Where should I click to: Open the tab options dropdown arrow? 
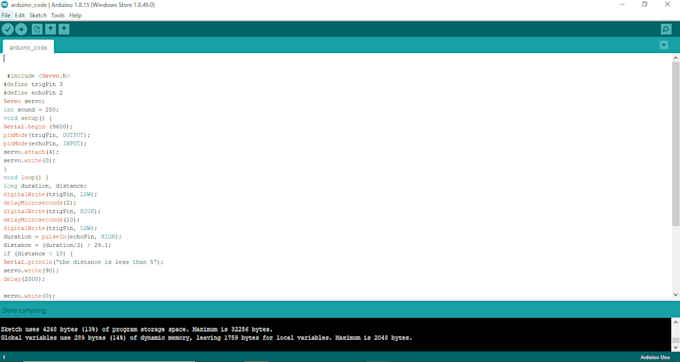[x=664, y=45]
